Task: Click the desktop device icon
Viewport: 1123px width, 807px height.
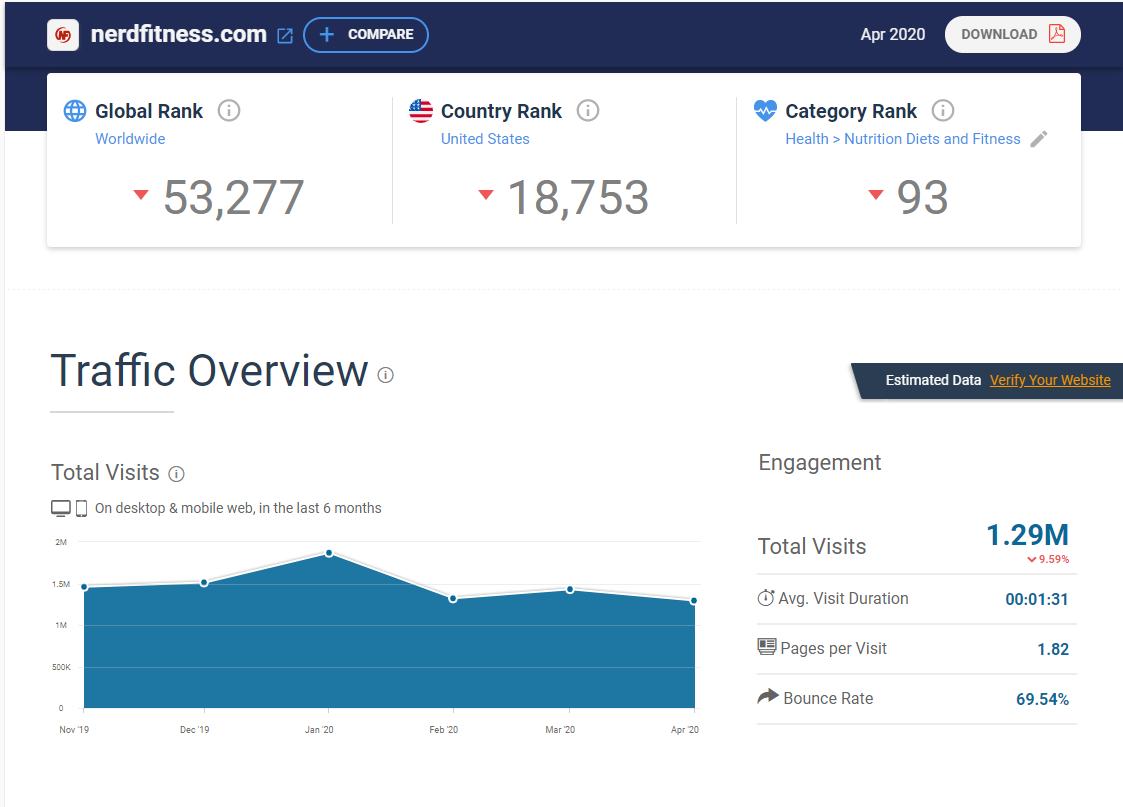Action: [x=61, y=508]
